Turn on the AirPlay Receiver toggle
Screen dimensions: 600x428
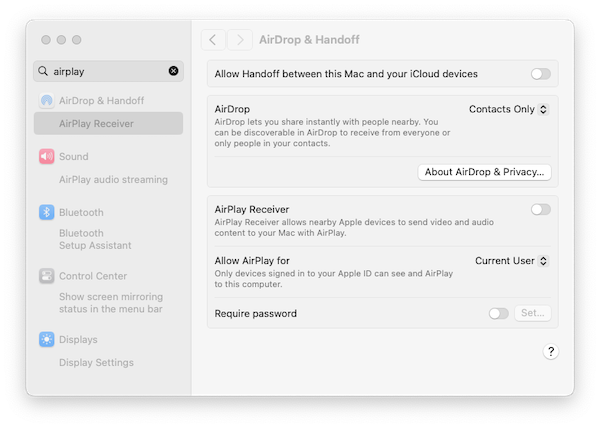pos(540,209)
